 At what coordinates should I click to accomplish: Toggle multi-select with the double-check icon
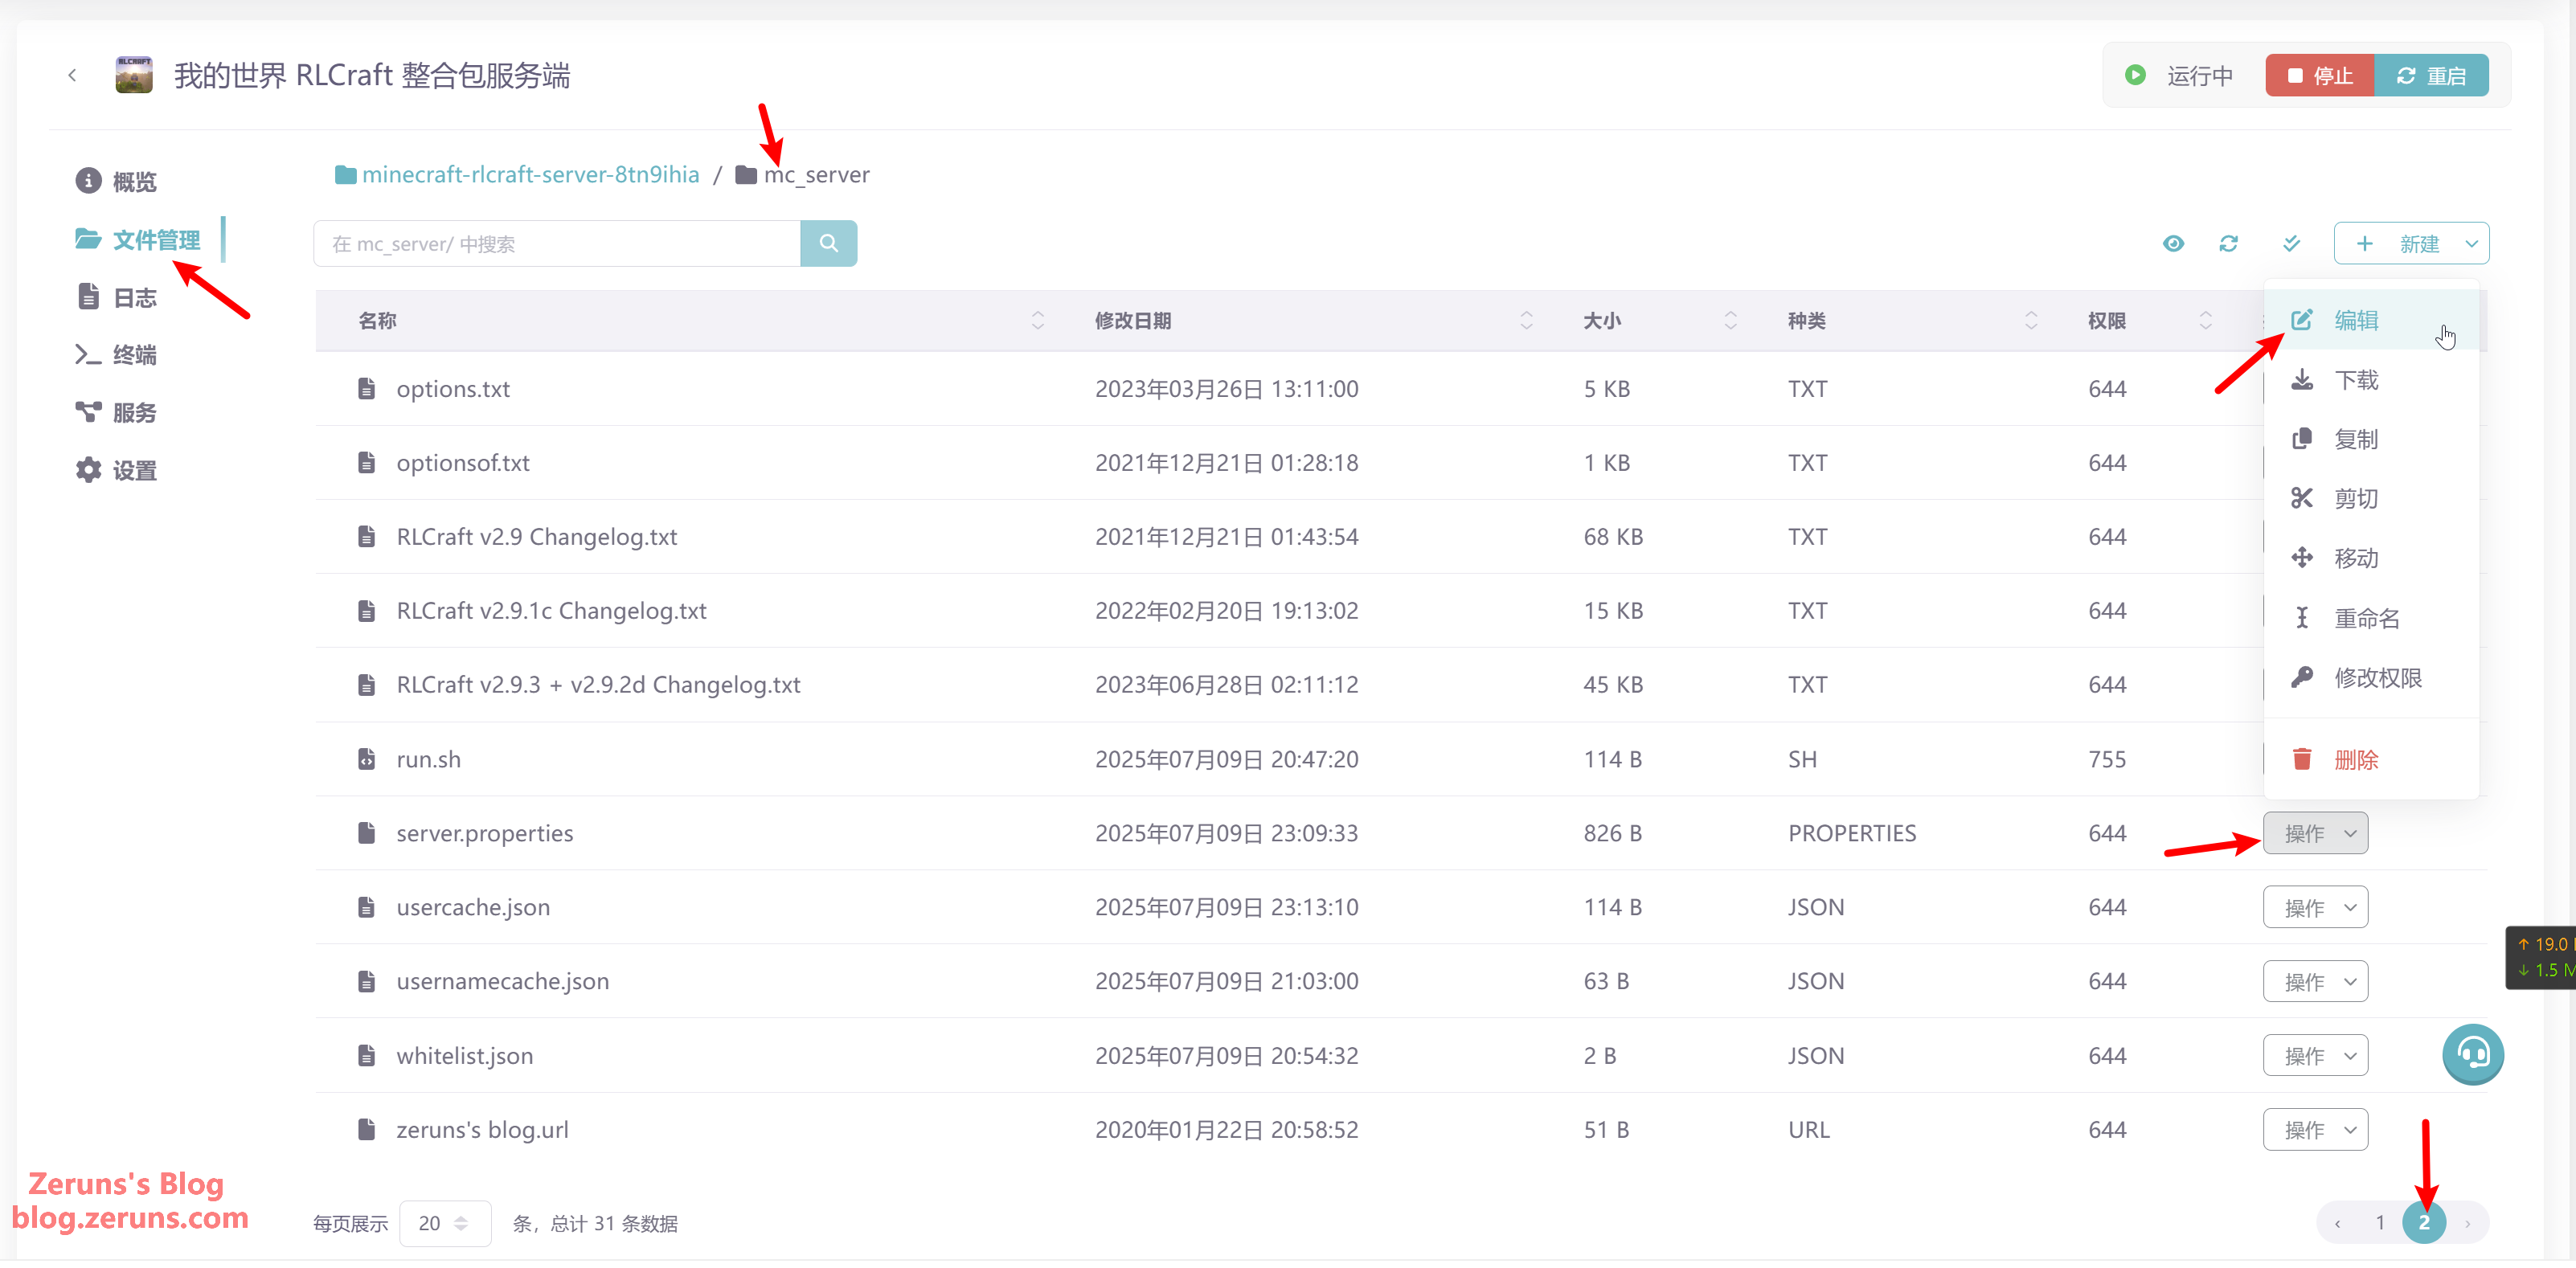tap(2291, 244)
